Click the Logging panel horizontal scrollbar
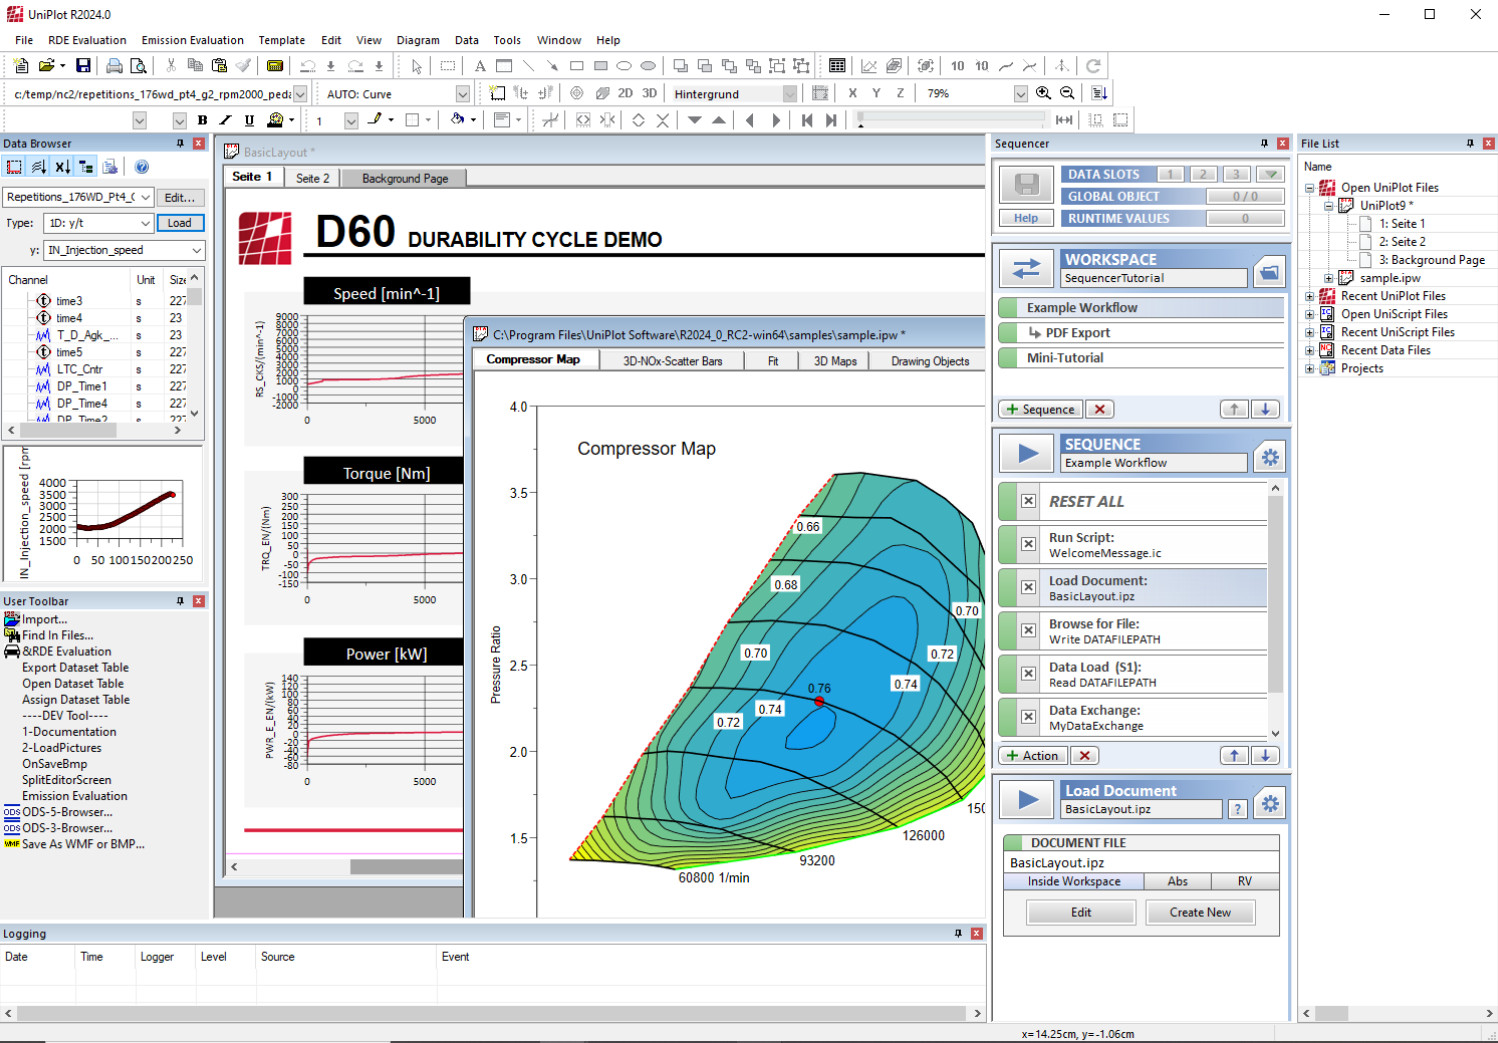Screen dimensions: 1498x1043 [493, 1013]
